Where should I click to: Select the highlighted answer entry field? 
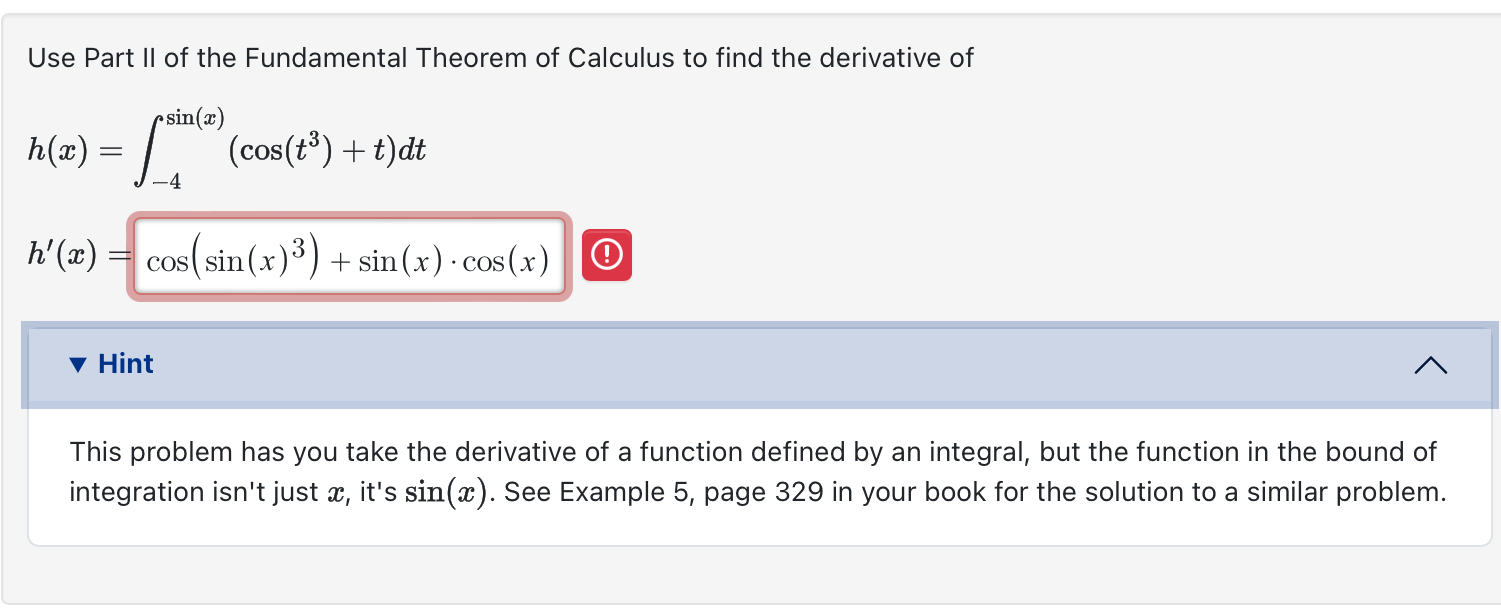pos(350,257)
